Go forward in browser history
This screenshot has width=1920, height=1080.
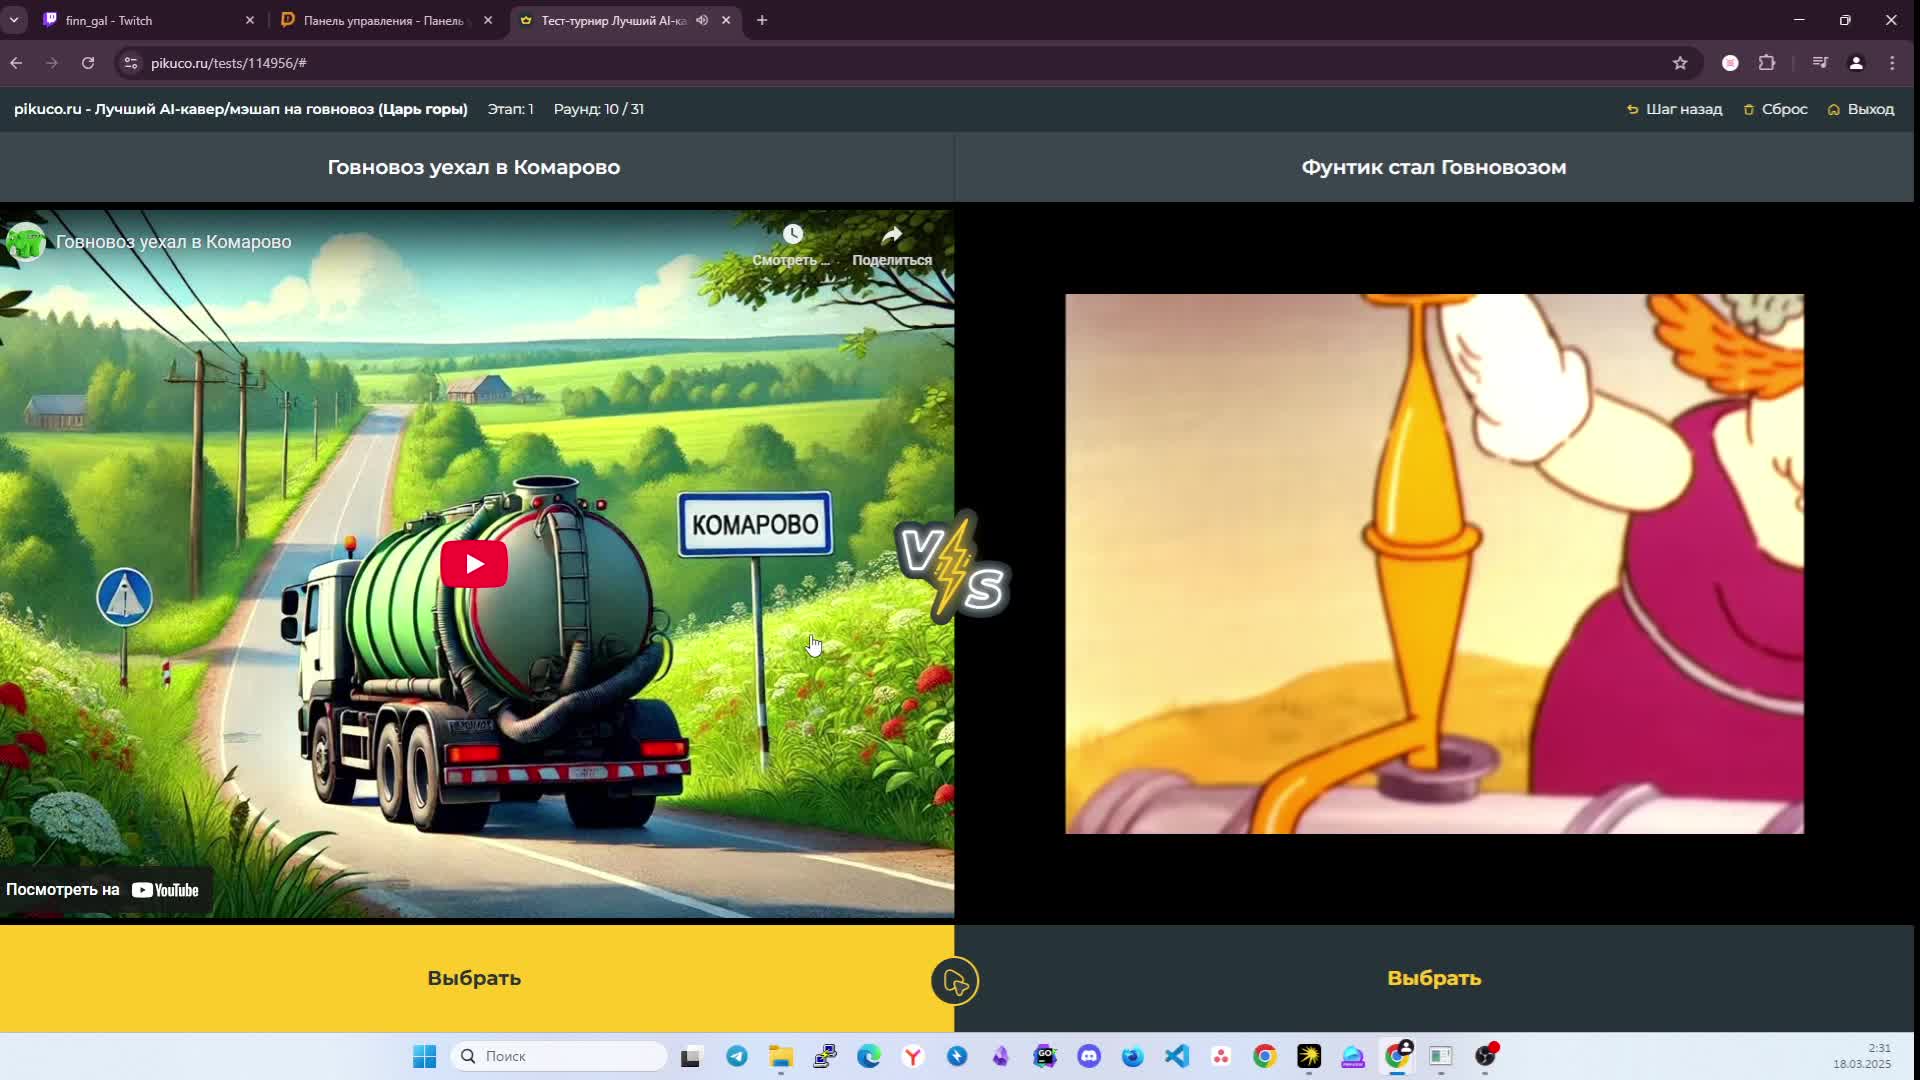click(52, 63)
